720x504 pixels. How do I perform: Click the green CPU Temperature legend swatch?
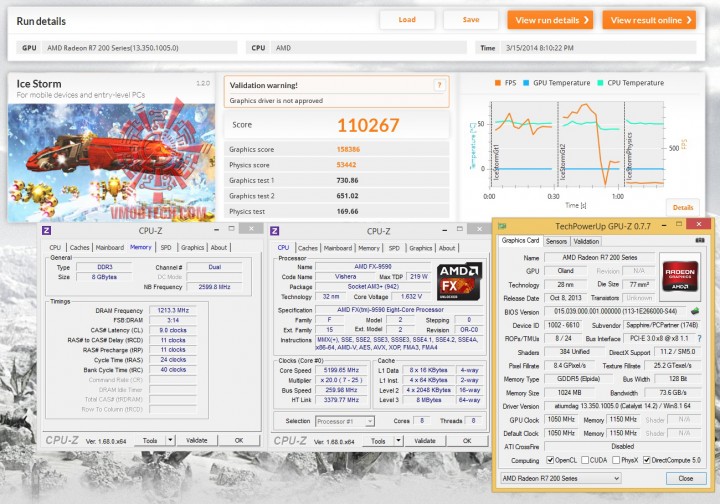(600, 83)
